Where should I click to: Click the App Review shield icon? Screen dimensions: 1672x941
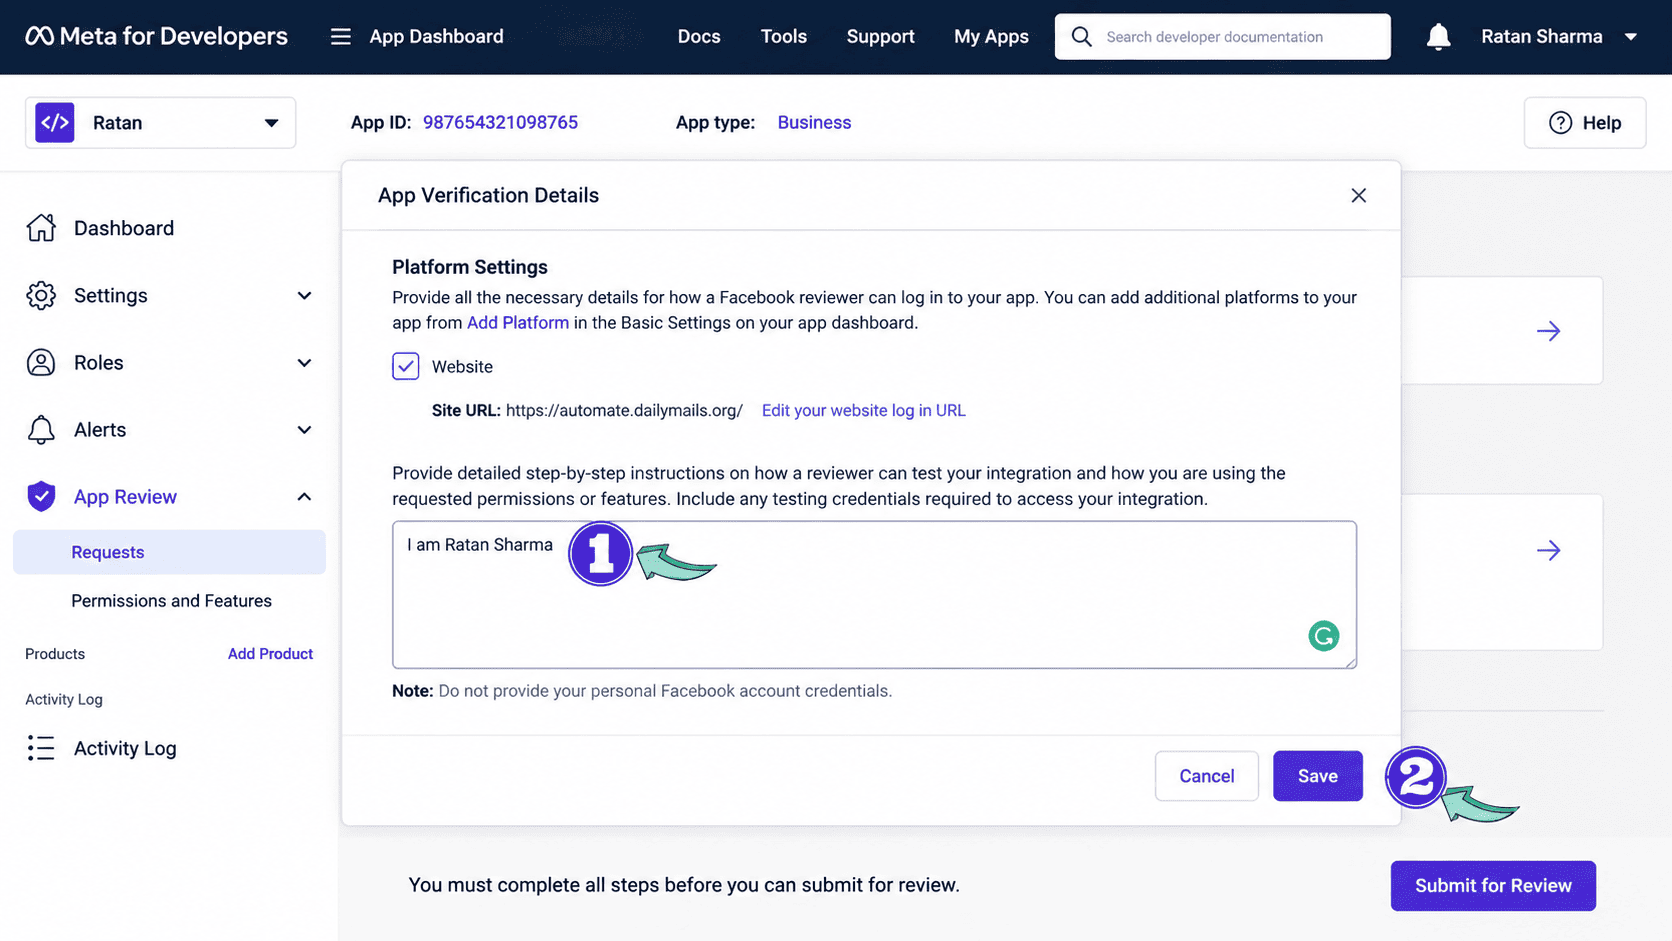41,496
